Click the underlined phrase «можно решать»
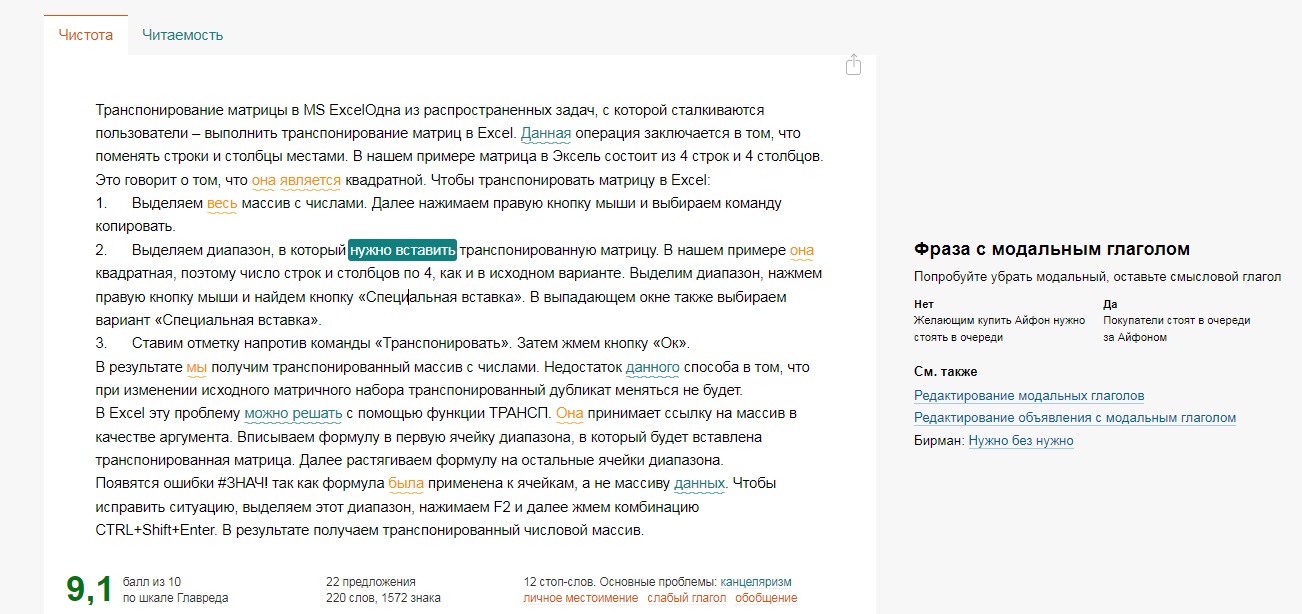Screen dimensions: 1302x614 293,413
